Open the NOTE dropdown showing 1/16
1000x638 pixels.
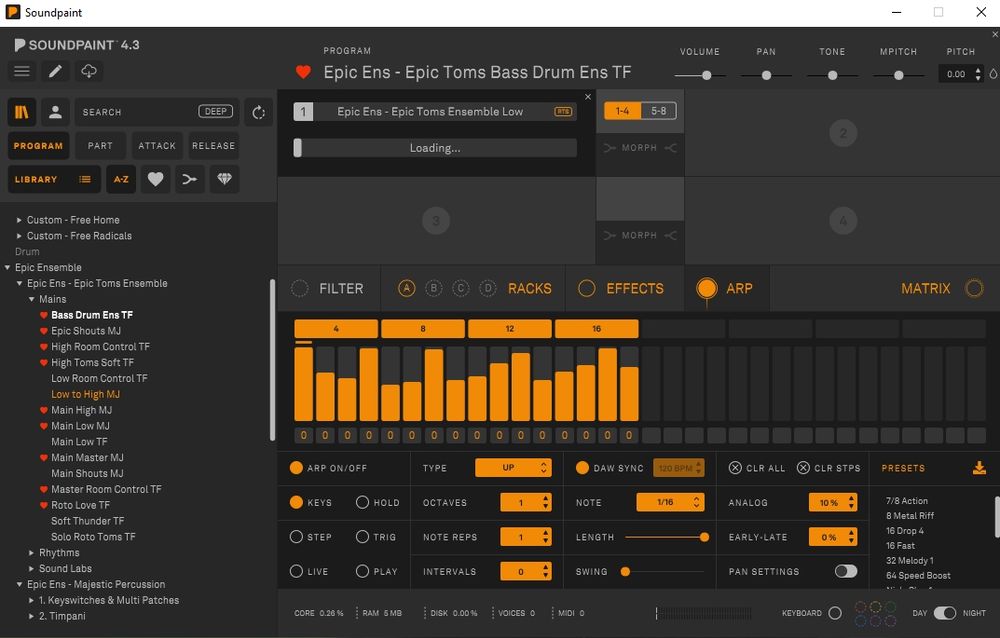point(670,502)
